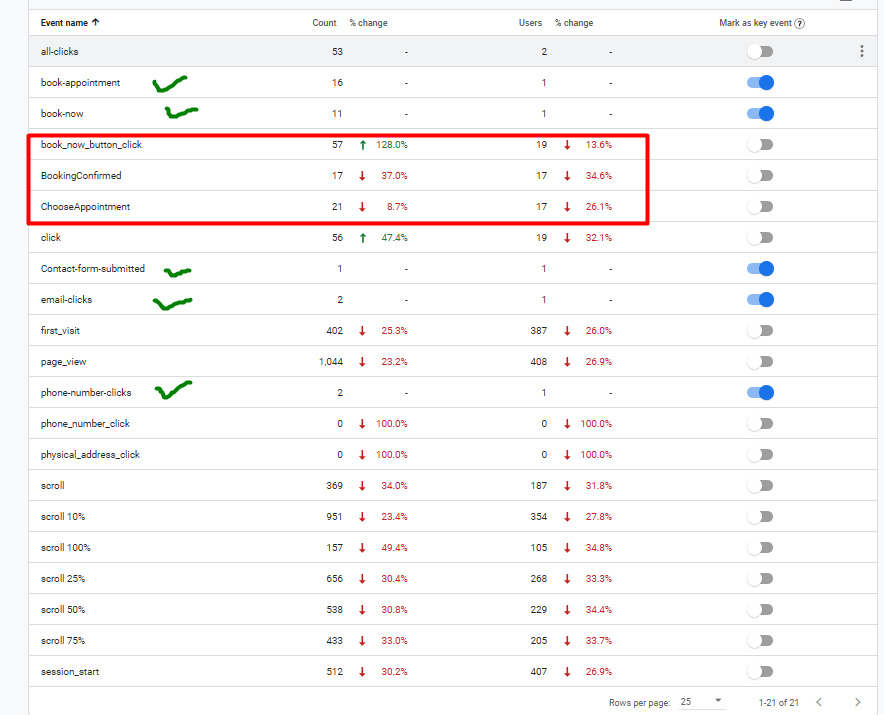The width and height of the screenshot is (884, 715).
Task: Sort by the Users column header
Action: (530, 23)
